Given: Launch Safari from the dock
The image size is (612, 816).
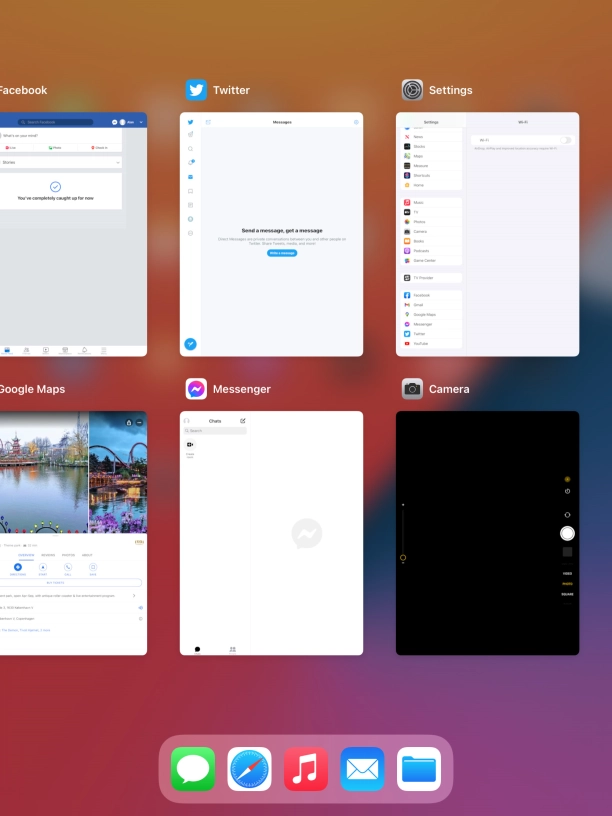Looking at the screenshot, I should point(249,769).
